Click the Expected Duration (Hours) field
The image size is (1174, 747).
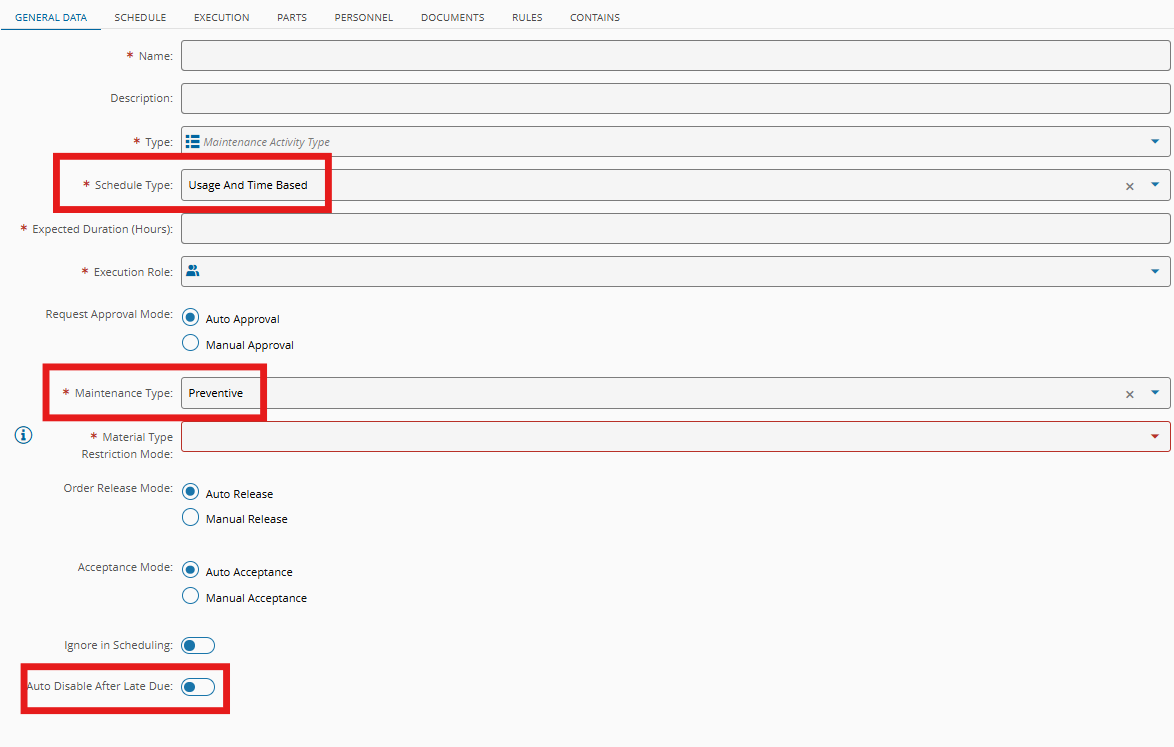tap(675, 228)
